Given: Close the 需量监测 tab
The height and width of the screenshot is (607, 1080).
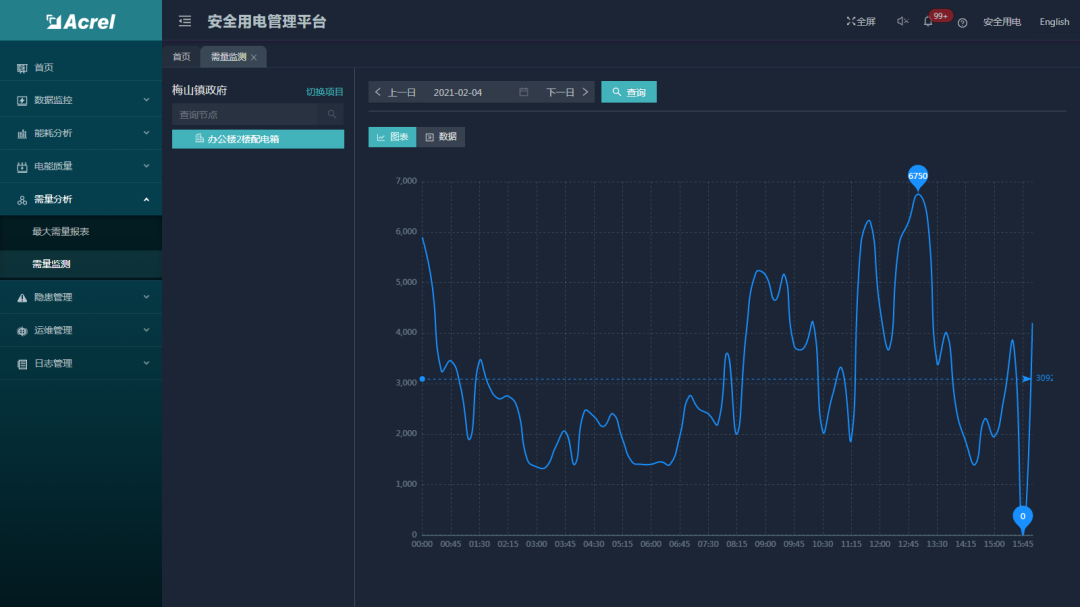Looking at the screenshot, I should pos(254,58).
